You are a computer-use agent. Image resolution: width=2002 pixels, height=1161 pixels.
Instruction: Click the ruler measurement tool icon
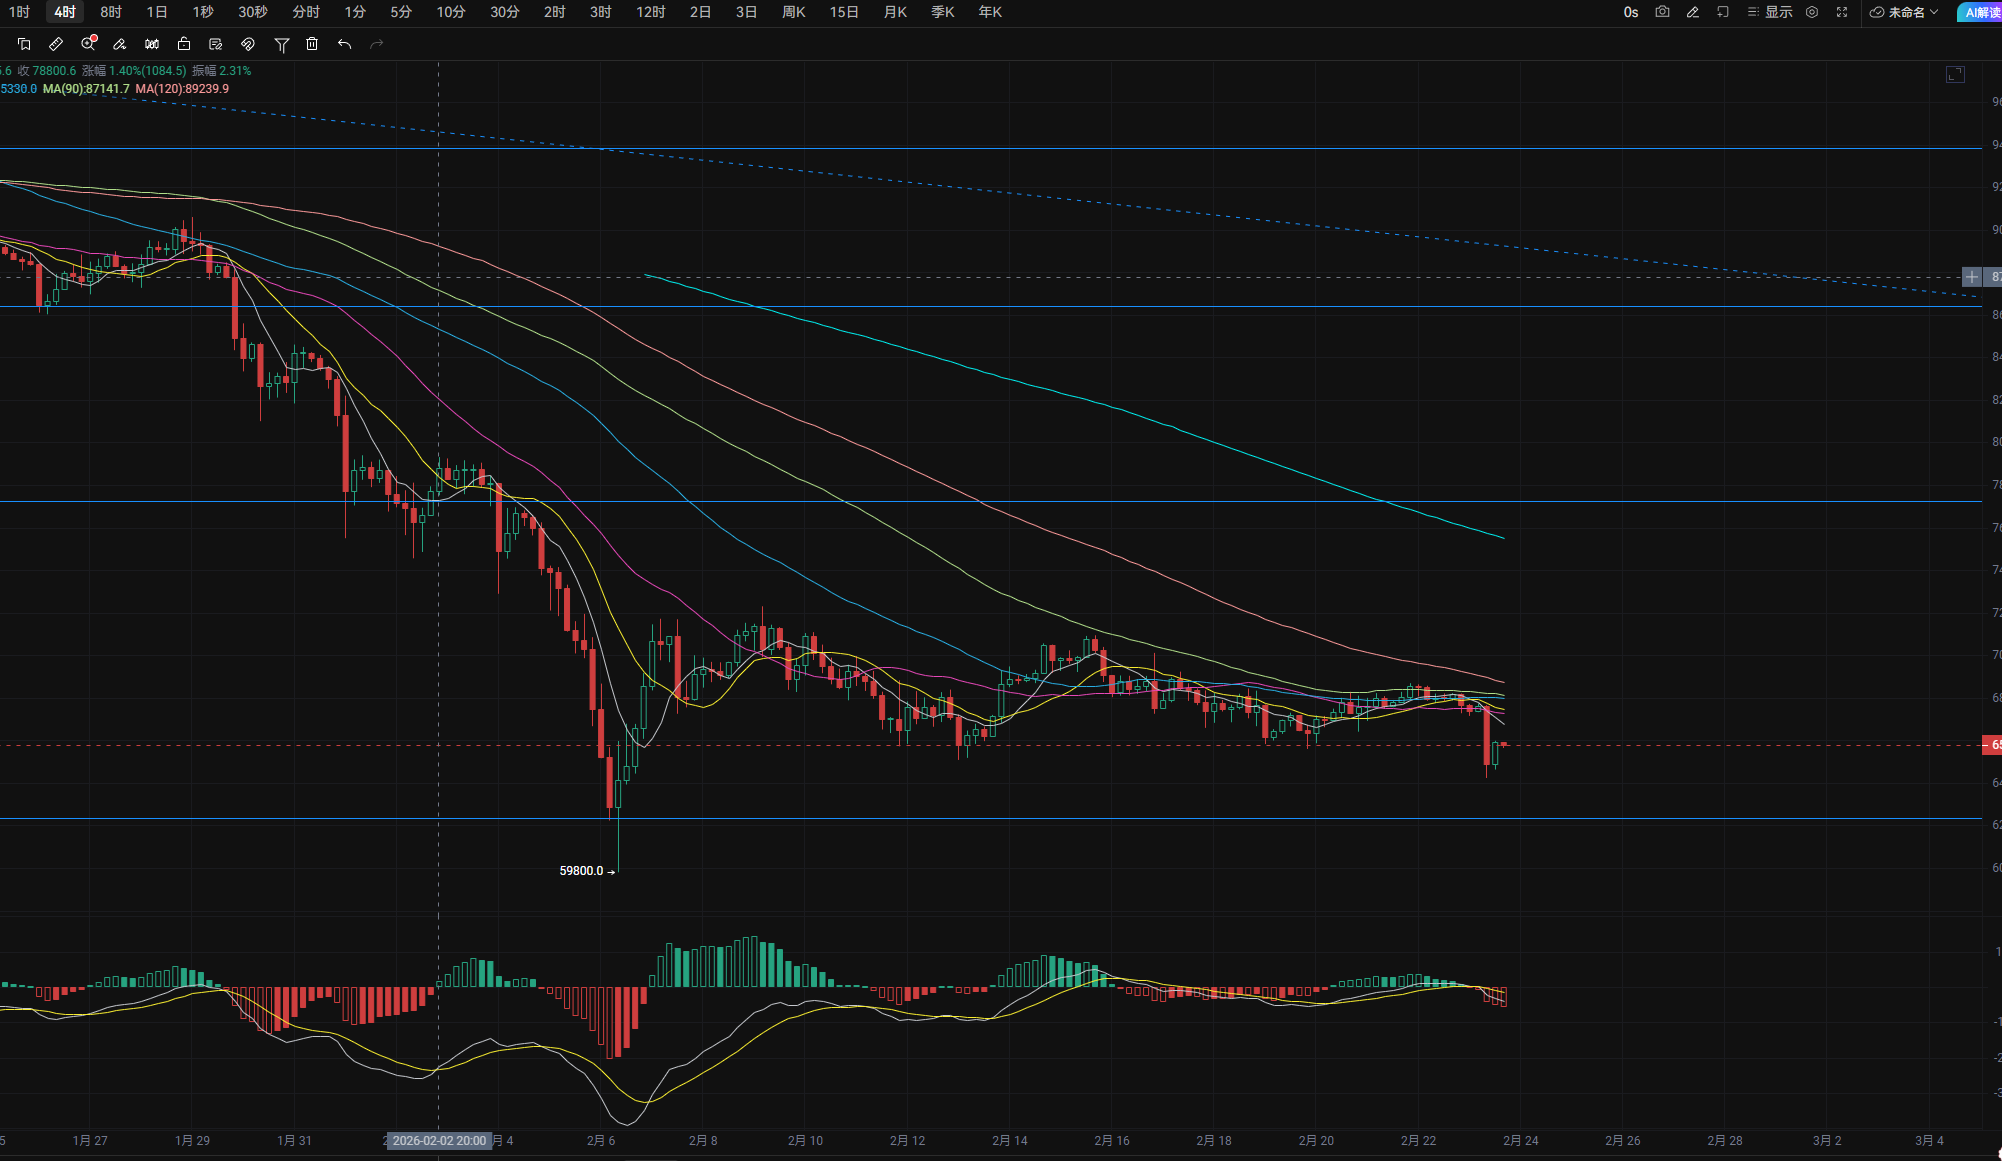56,44
